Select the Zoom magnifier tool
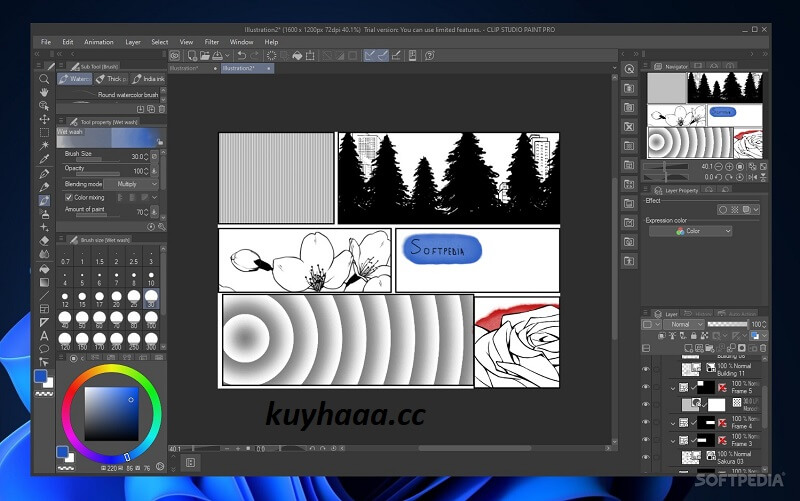Screen dimensions: 800x501 point(44,79)
